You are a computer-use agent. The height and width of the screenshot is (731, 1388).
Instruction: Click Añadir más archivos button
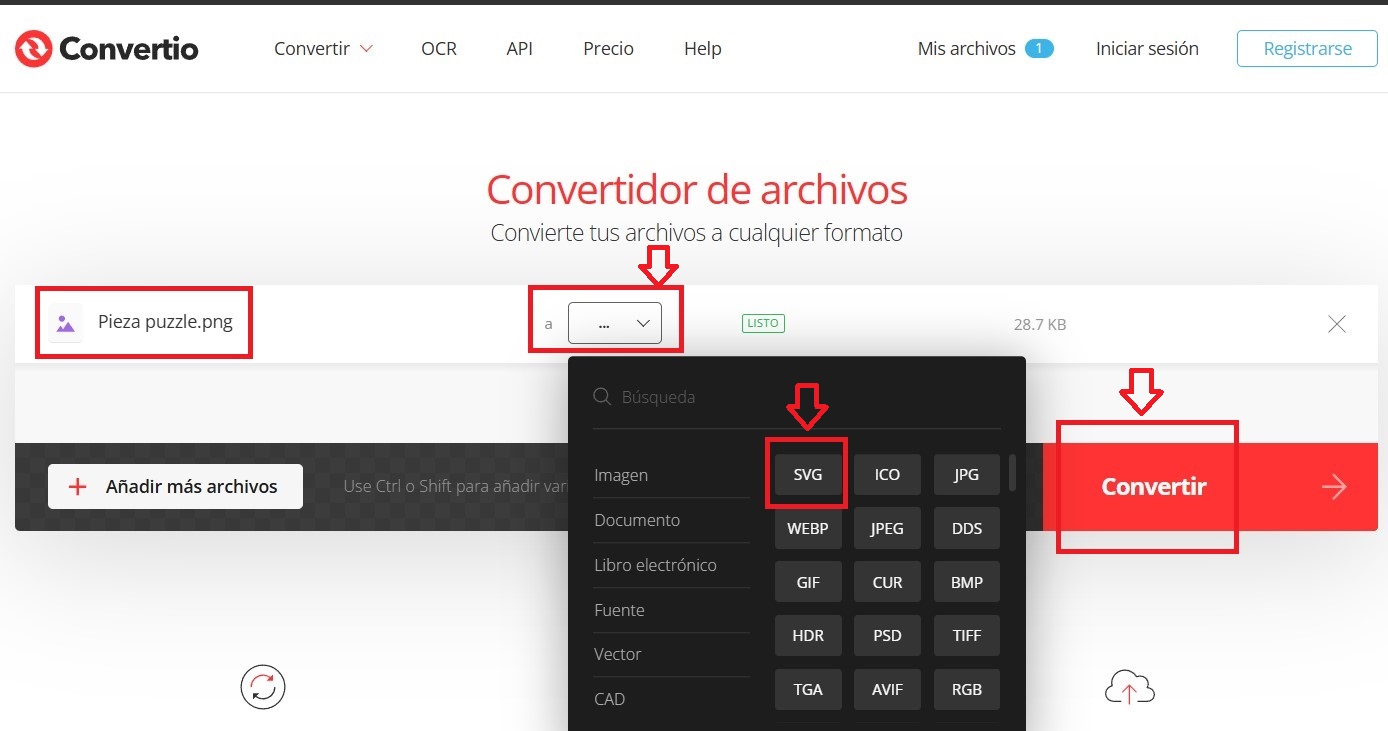pyautogui.click(x=175, y=487)
